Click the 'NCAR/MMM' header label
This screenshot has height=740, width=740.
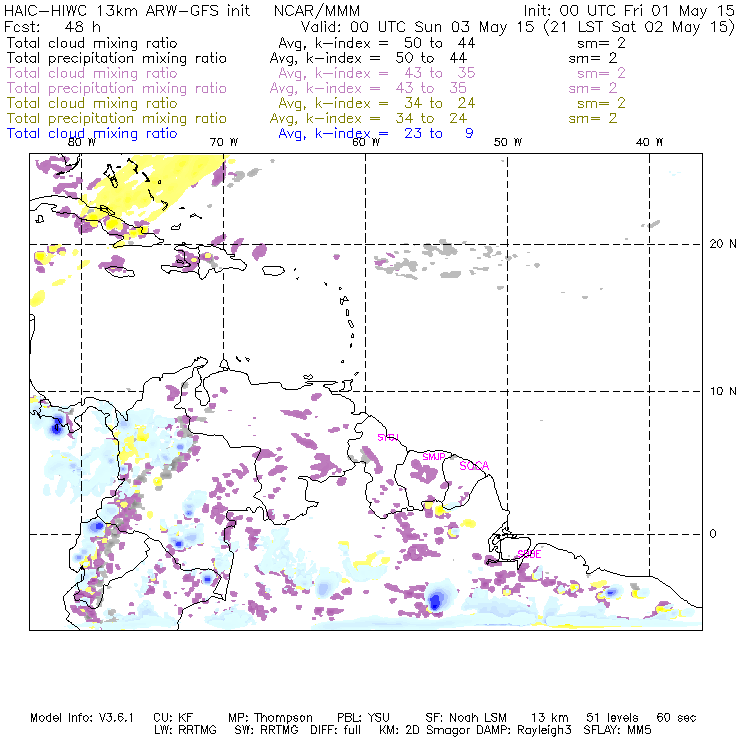(x=317, y=10)
